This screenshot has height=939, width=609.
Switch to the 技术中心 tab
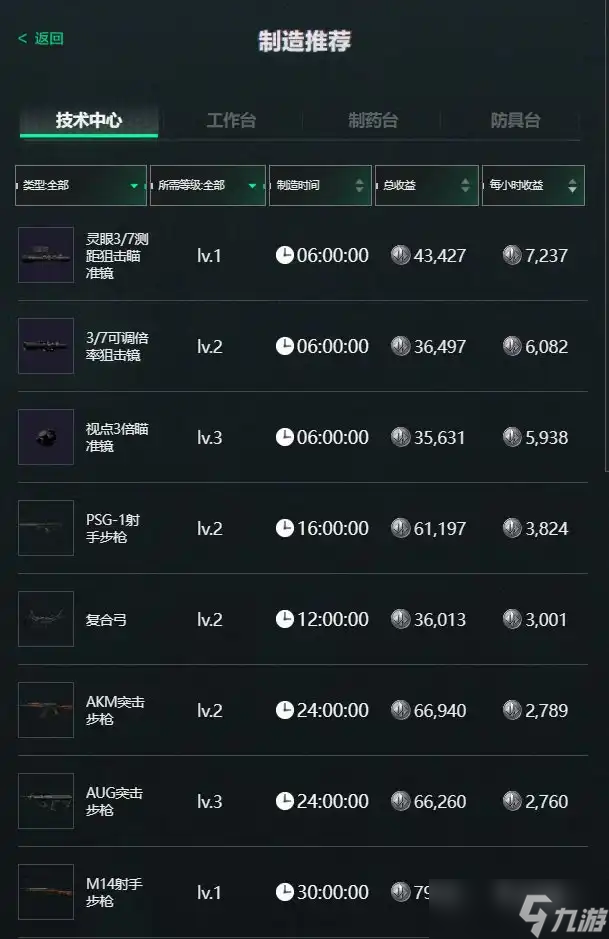click(x=89, y=121)
